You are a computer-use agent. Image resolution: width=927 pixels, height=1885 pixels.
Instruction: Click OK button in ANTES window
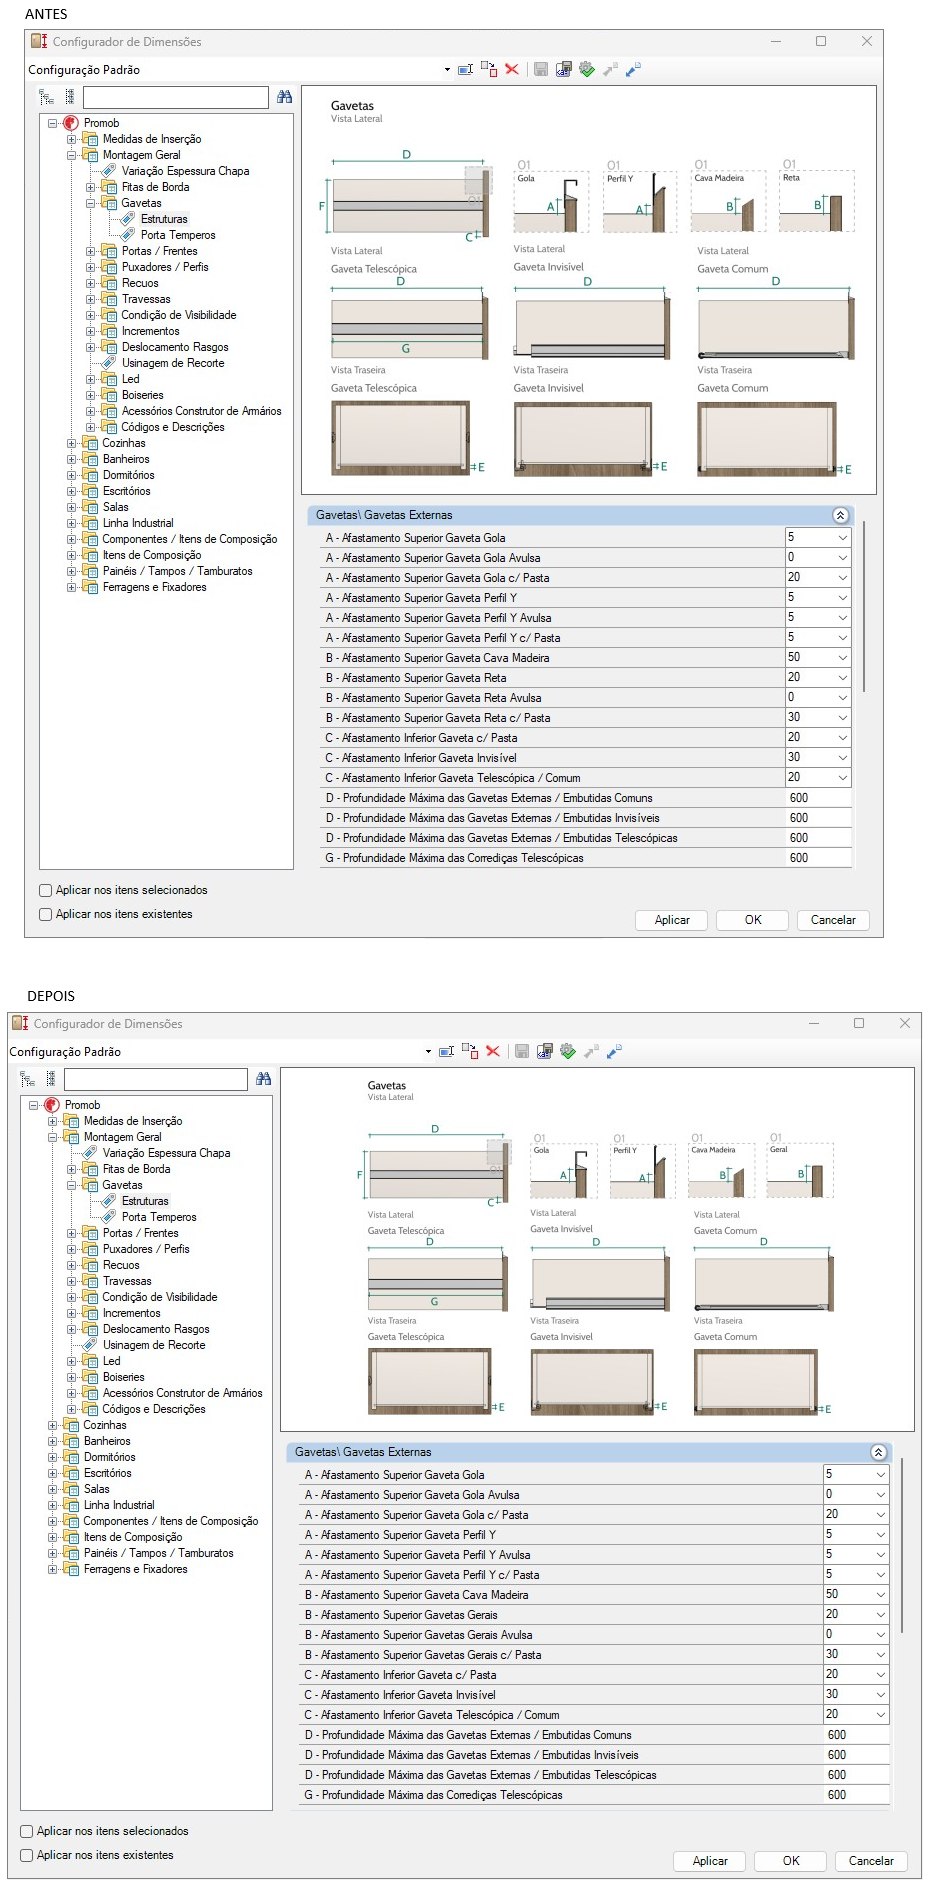tap(753, 920)
